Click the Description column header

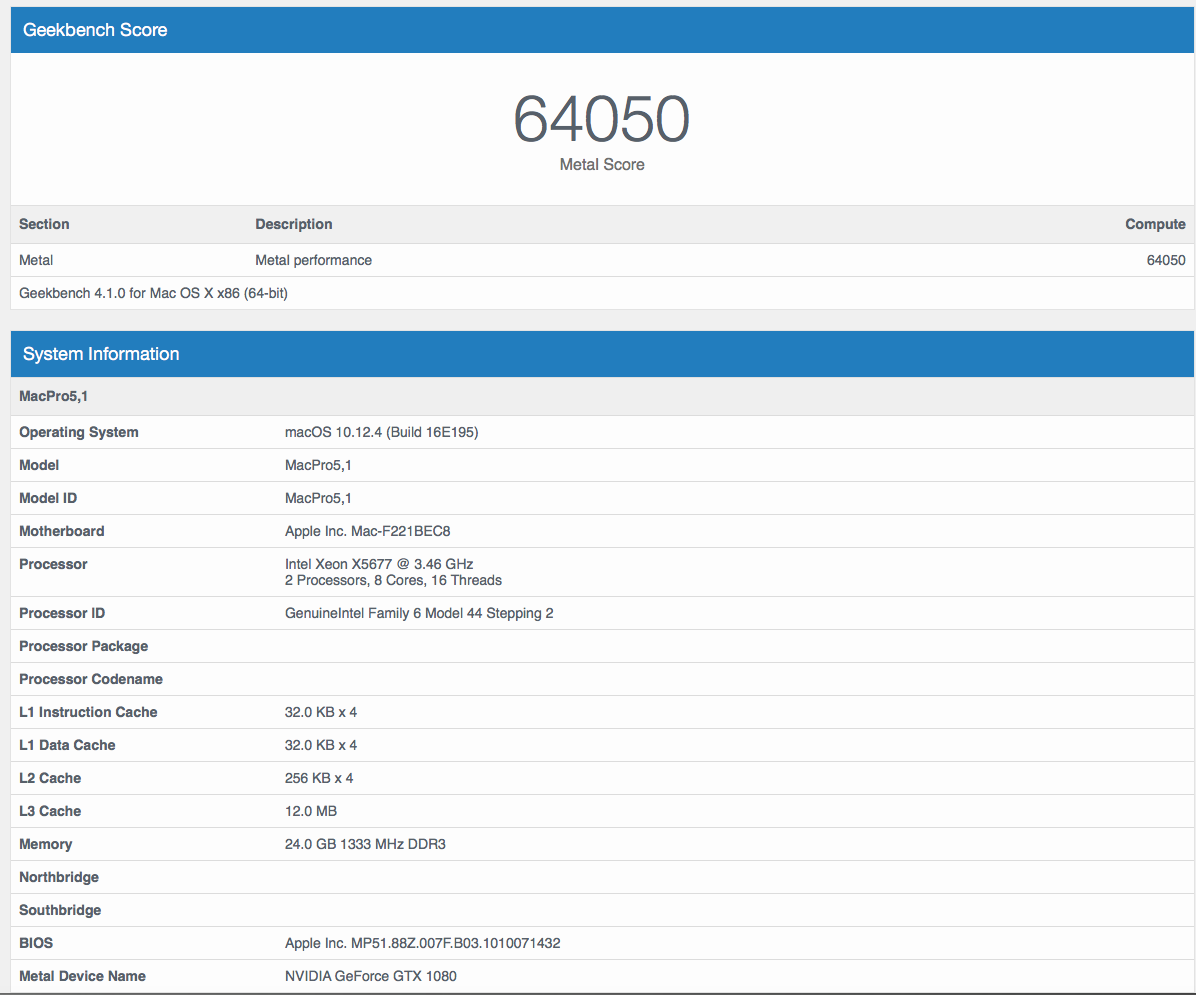294,224
